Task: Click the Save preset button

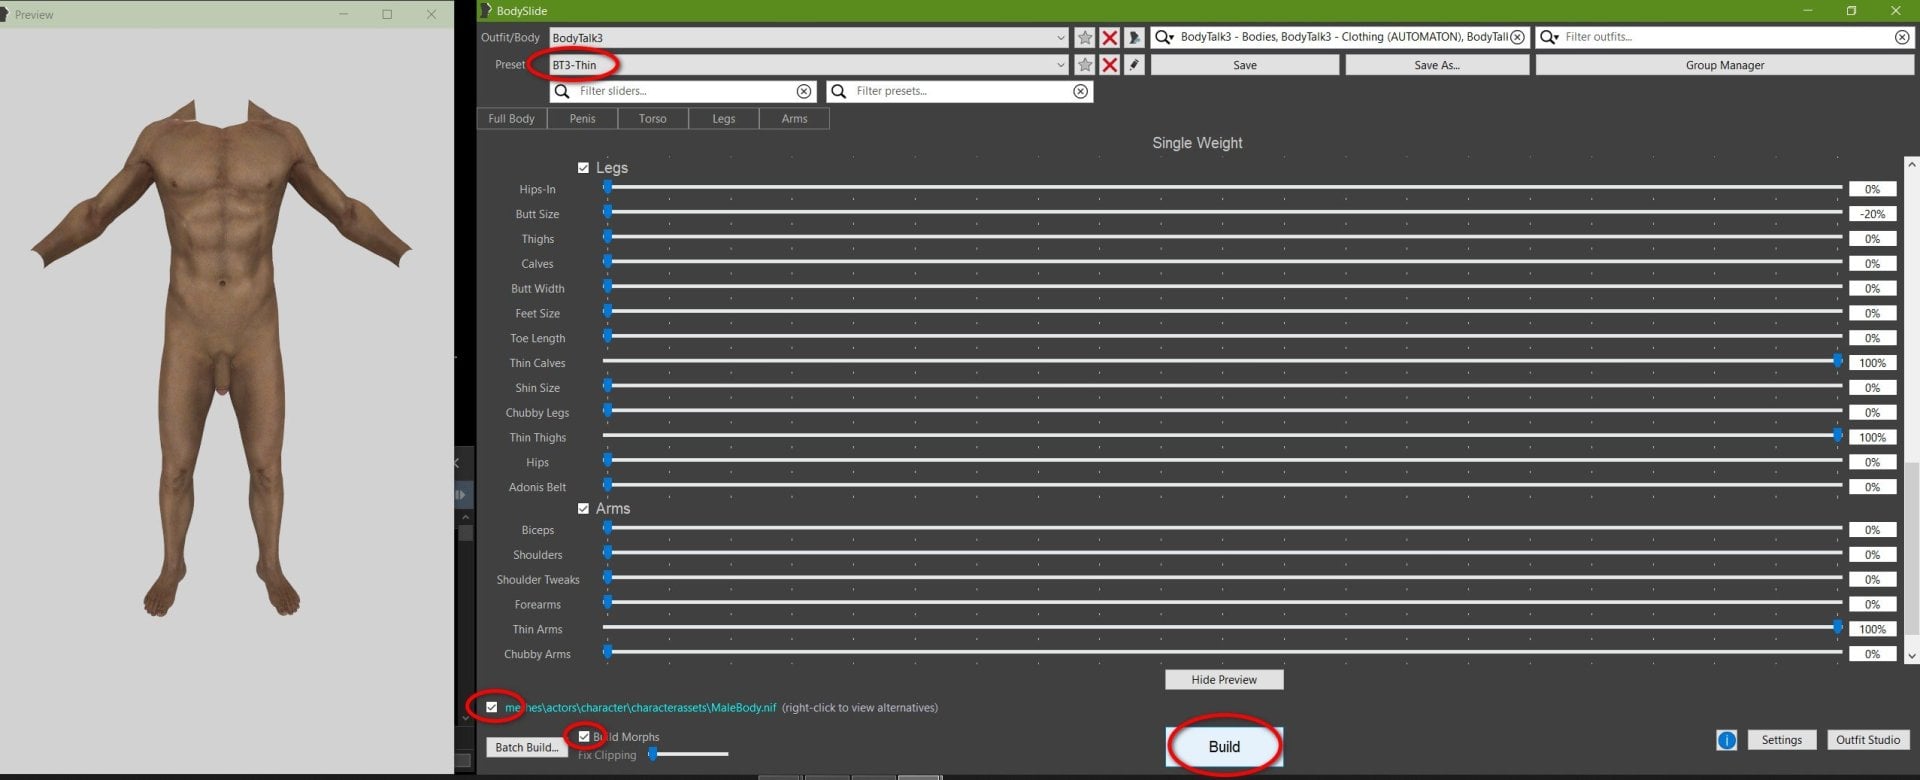Action: click(x=1245, y=65)
